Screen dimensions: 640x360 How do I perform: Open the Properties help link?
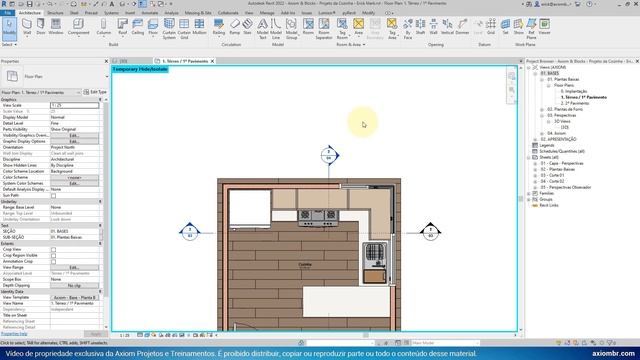point(14,334)
